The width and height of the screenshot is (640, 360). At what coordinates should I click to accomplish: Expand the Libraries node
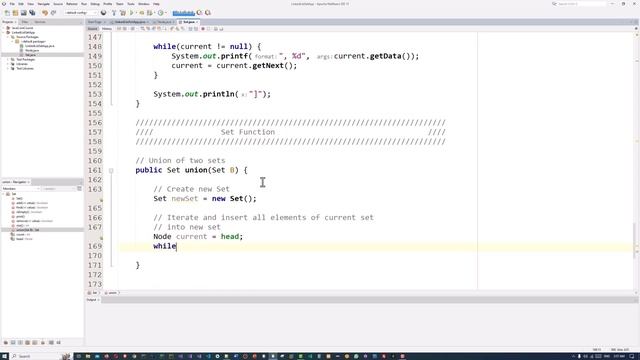8,64
